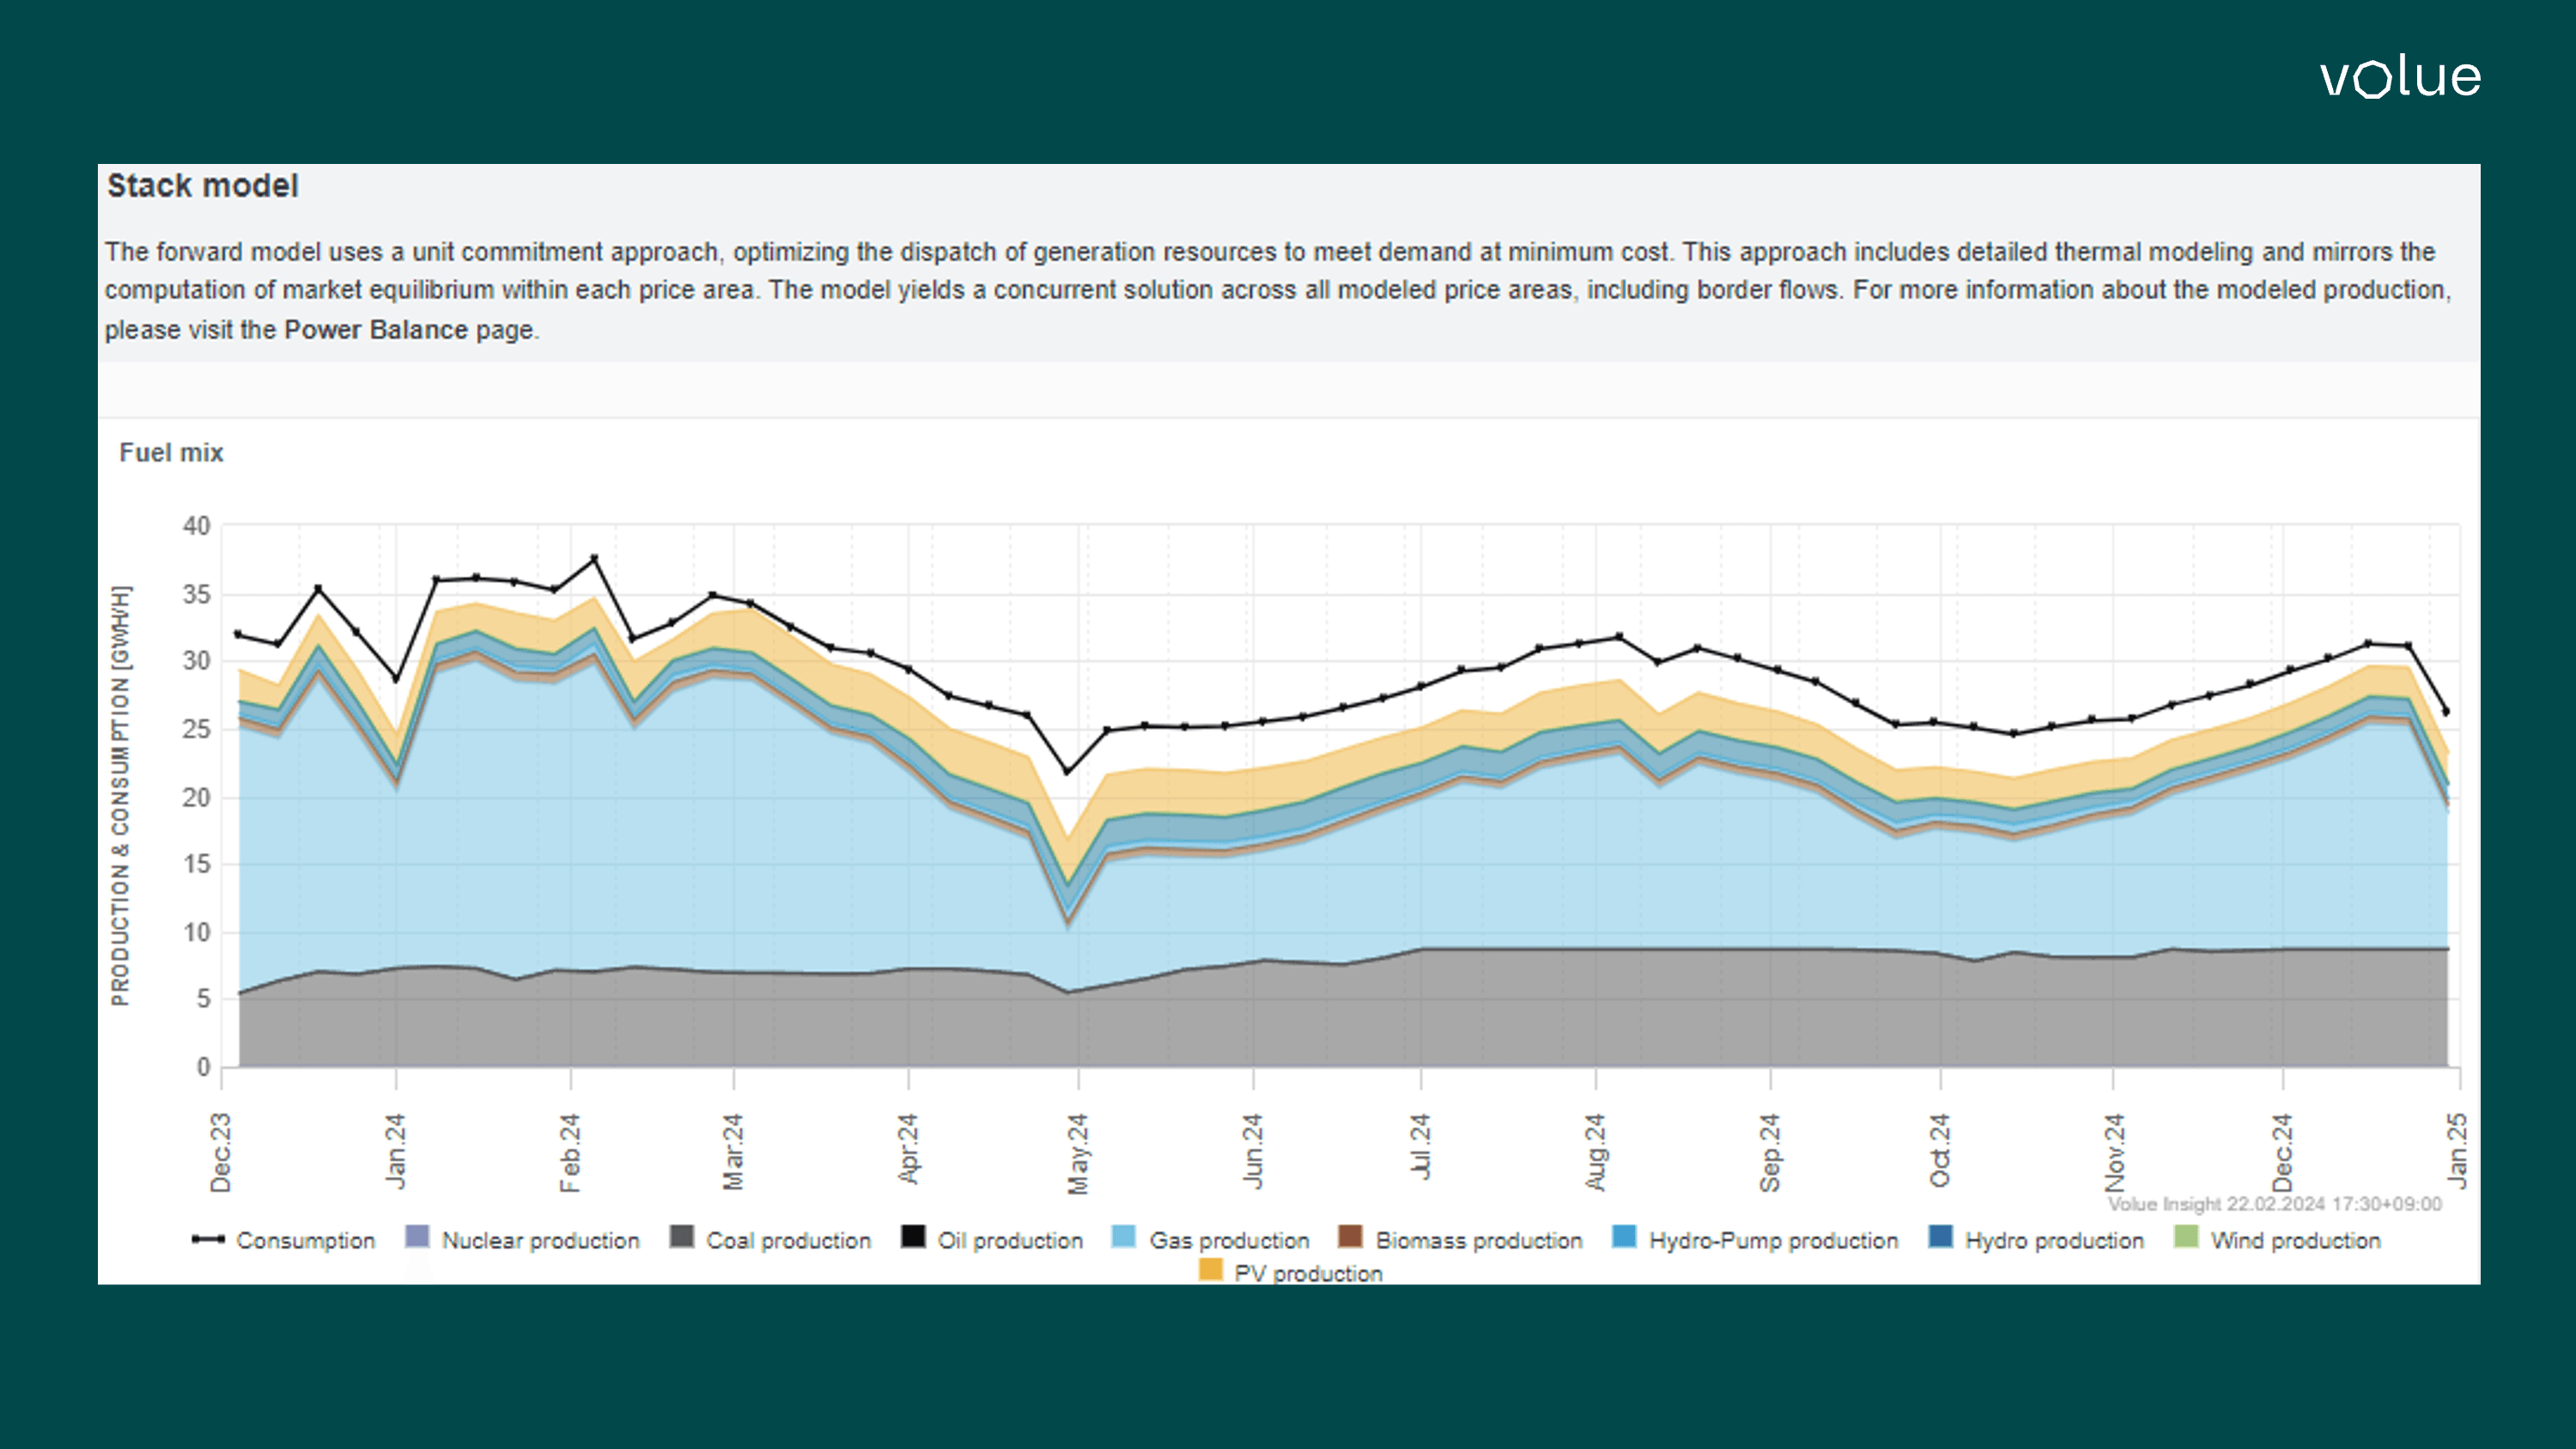Click Hydro-Pump production legend icon
Image resolution: width=2576 pixels, height=1449 pixels.
click(x=1624, y=1238)
